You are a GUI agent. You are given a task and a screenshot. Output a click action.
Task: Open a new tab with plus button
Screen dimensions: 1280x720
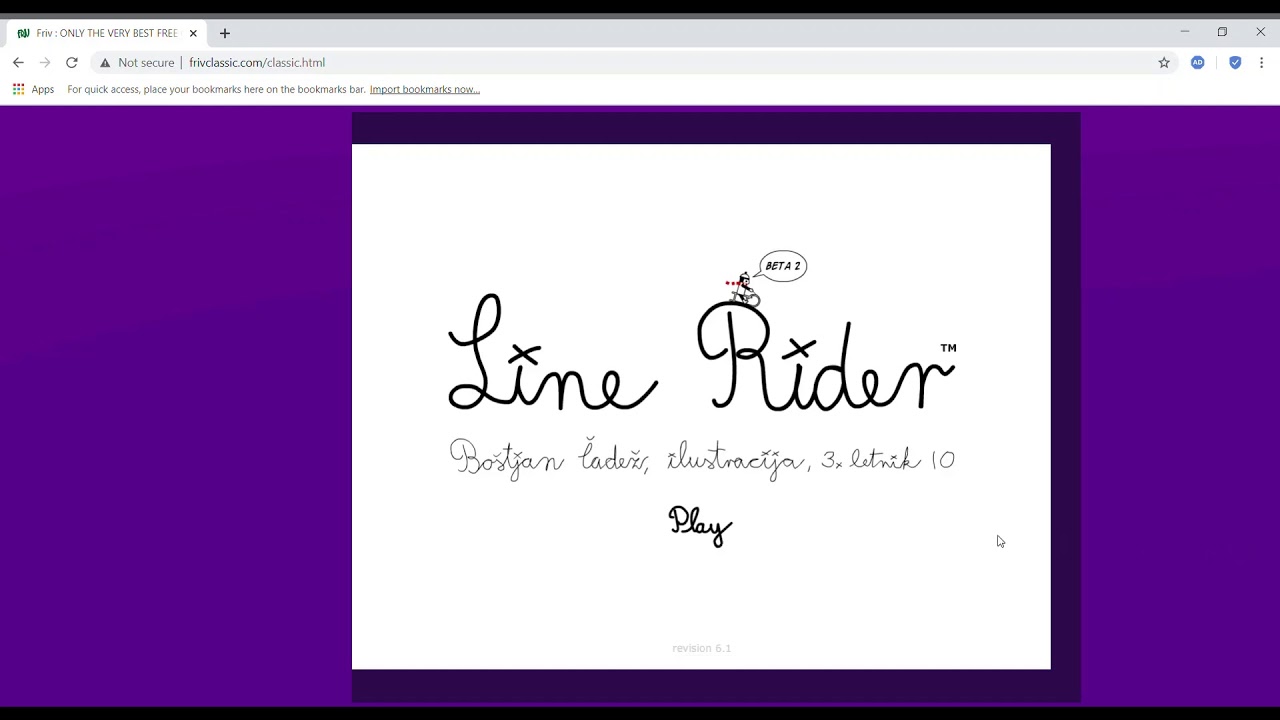(x=225, y=33)
